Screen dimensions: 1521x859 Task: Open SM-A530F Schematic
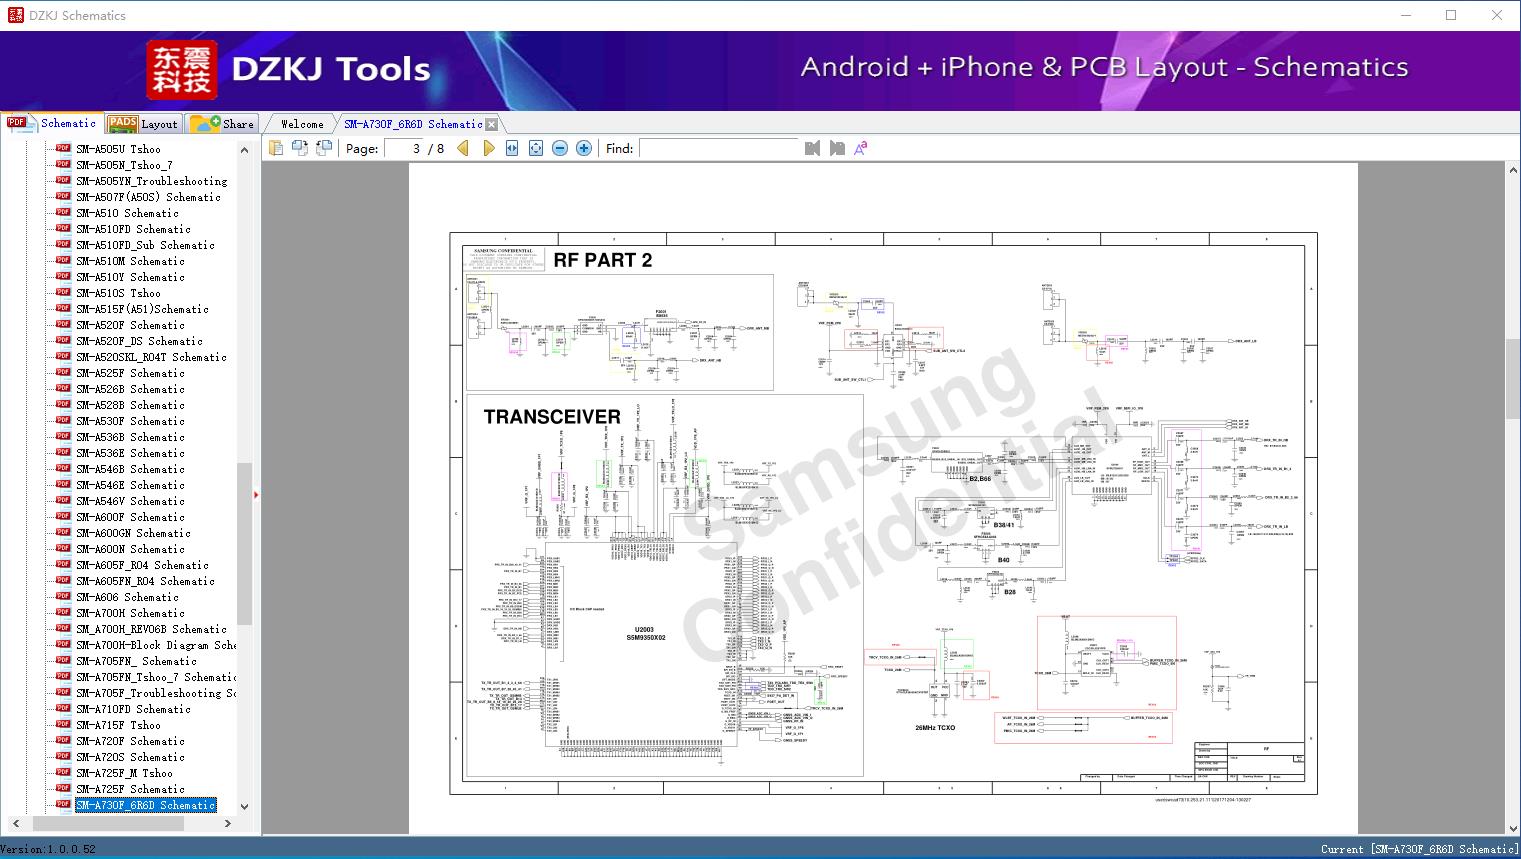130,421
